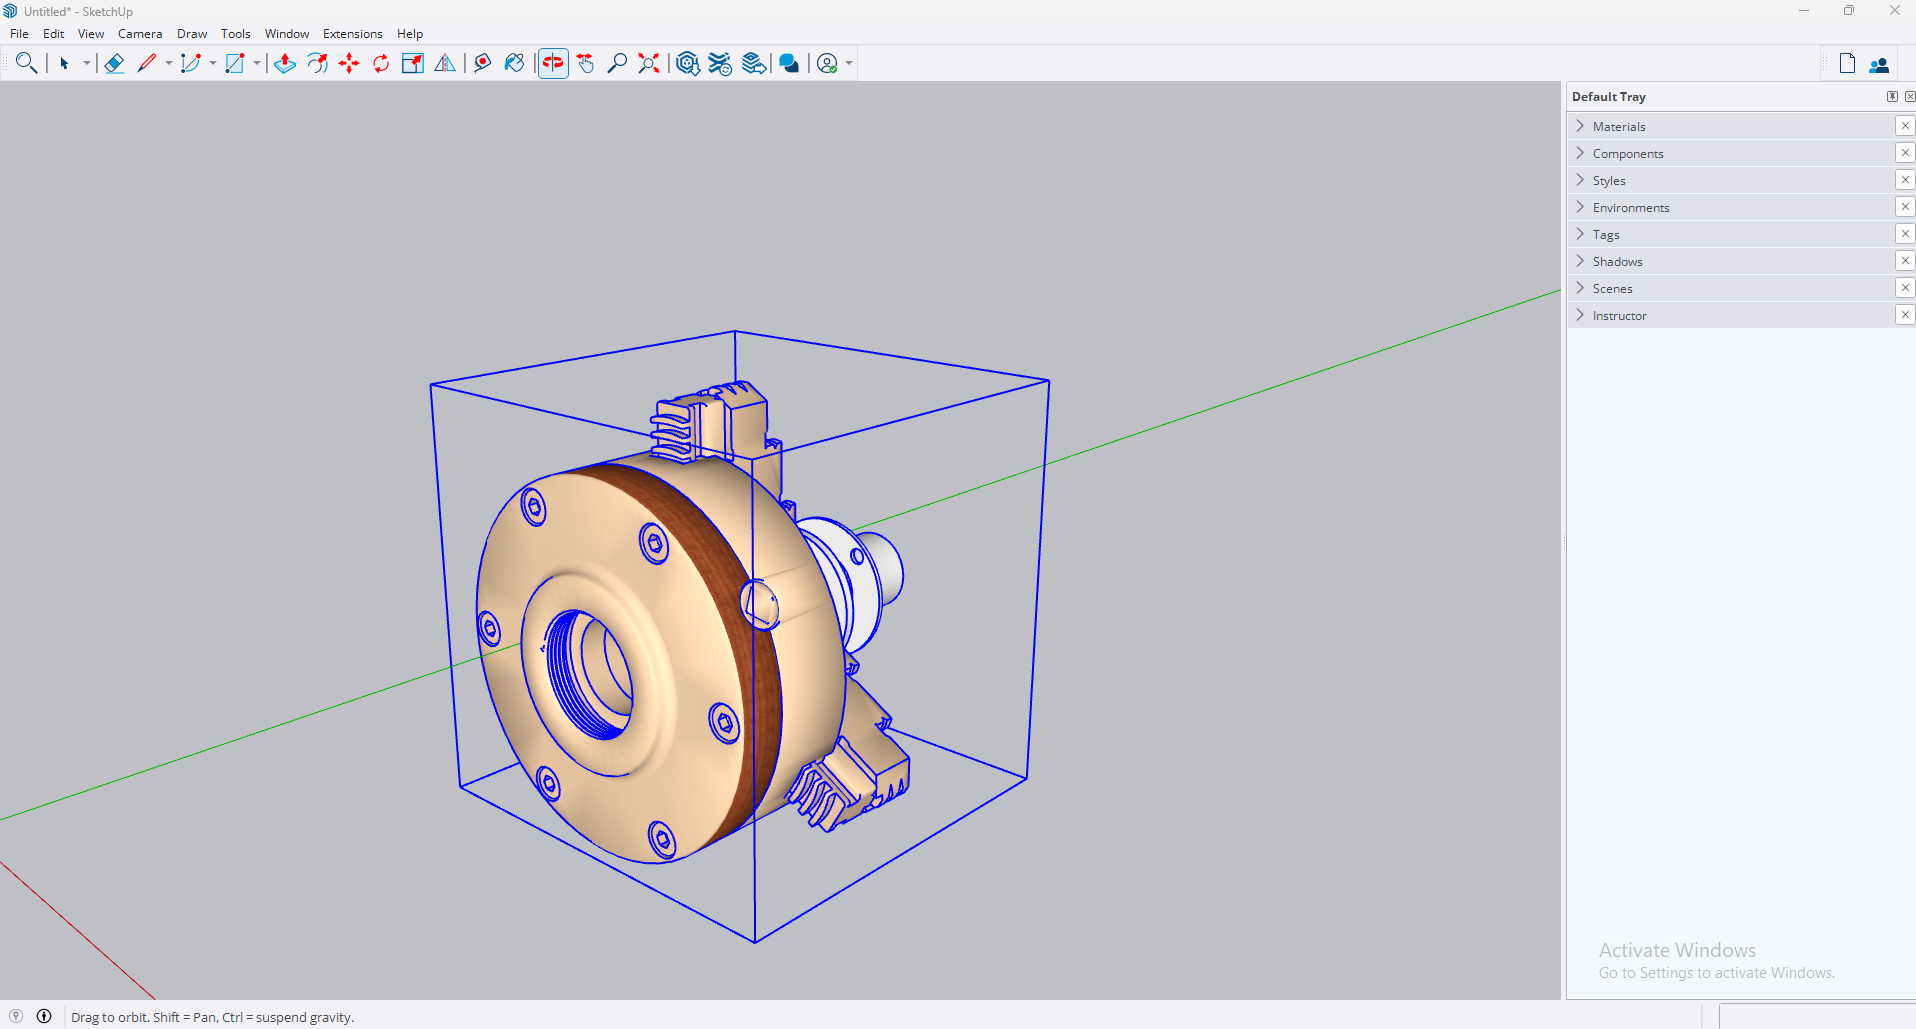
Task: Click the Zoom Extents tool
Action: (650, 63)
